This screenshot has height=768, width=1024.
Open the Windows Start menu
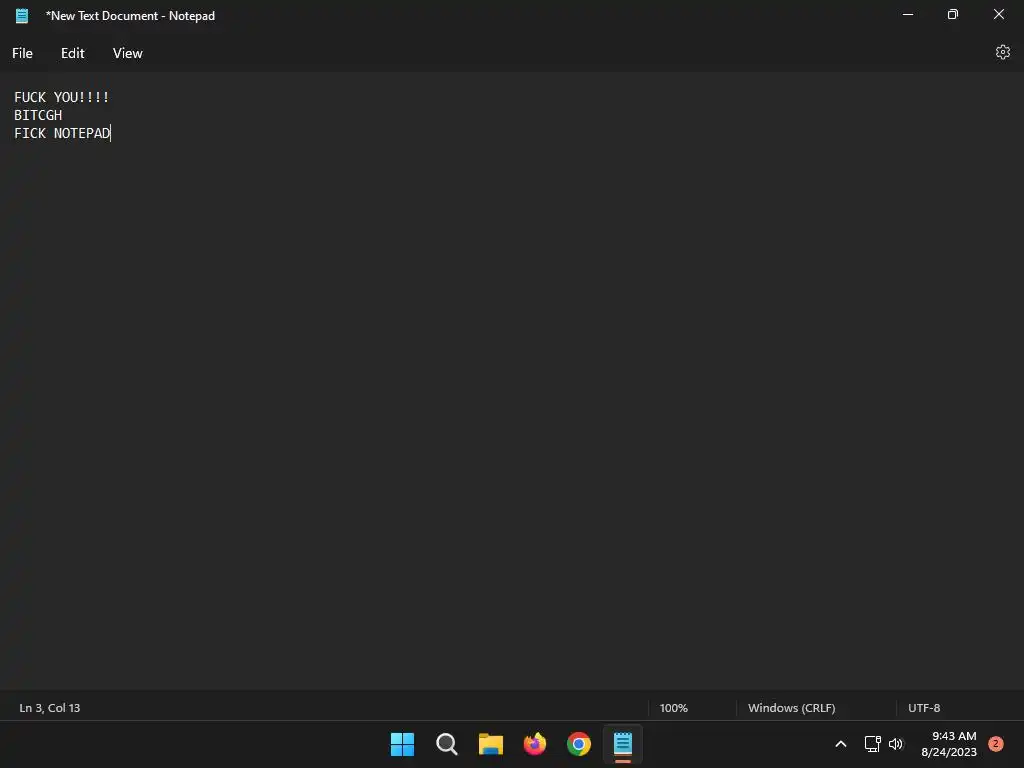pos(402,744)
